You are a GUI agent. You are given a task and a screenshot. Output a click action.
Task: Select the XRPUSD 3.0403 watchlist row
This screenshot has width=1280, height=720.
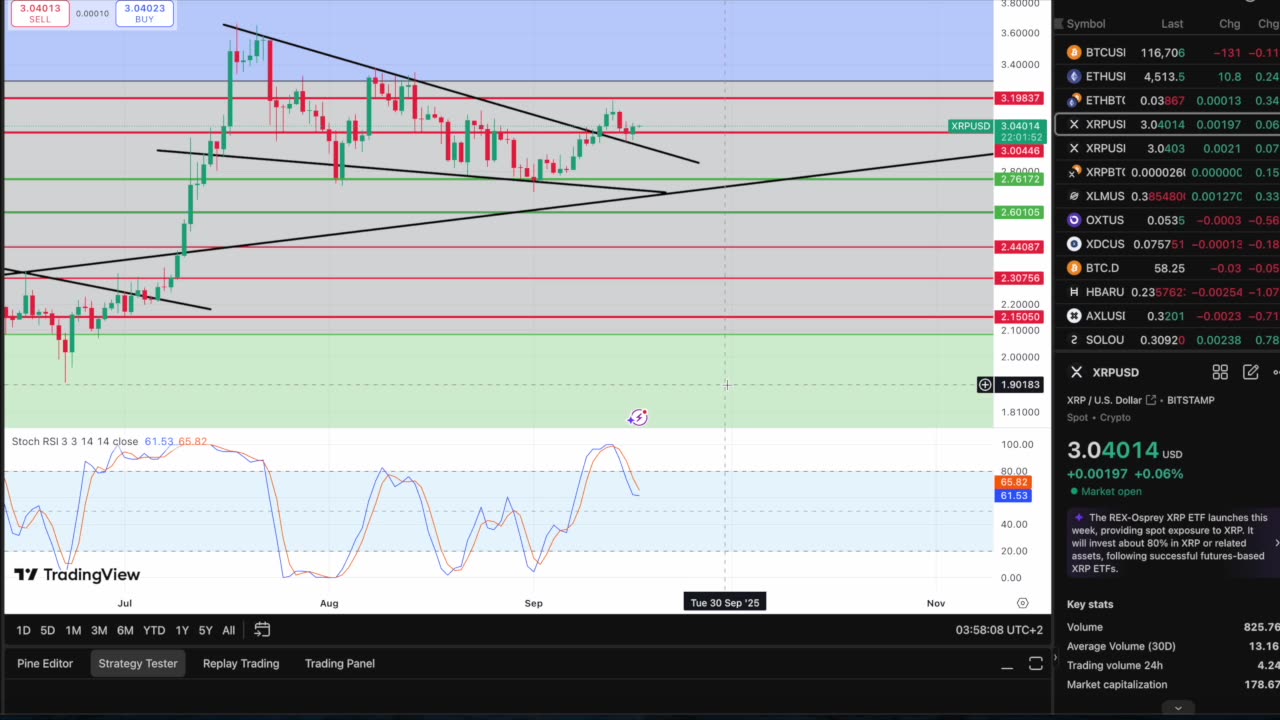tap(1168, 148)
